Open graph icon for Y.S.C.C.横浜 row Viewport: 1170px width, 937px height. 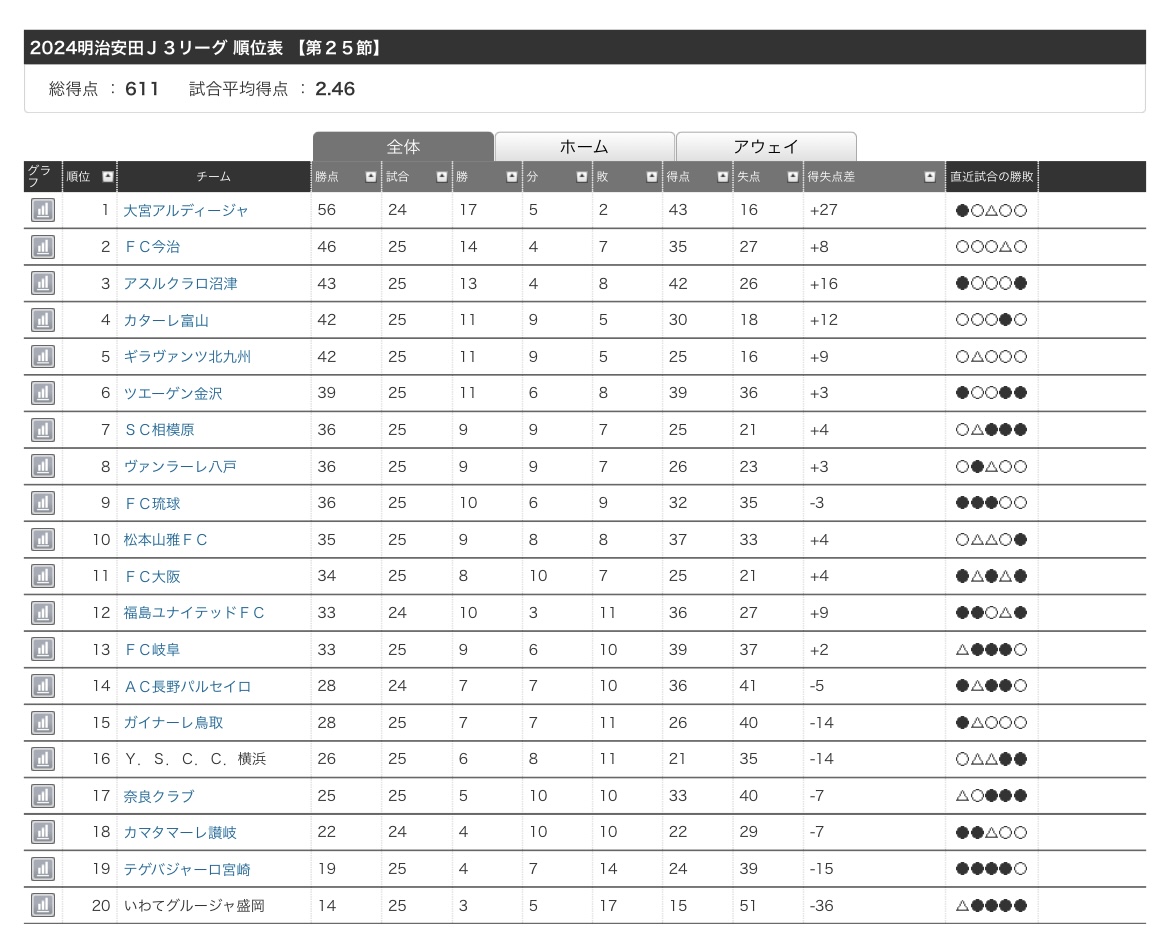(43, 759)
